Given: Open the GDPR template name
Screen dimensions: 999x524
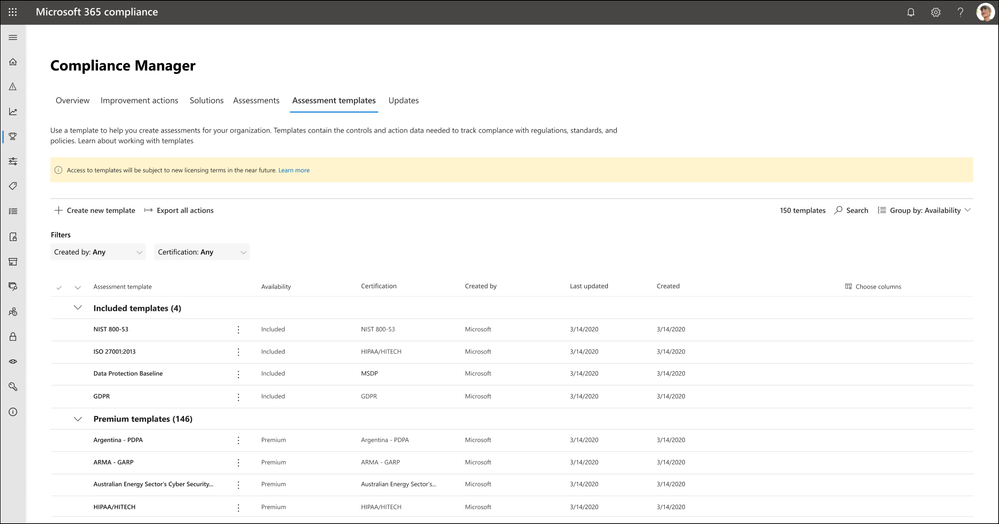Looking at the screenshot, I should [101, 397].
